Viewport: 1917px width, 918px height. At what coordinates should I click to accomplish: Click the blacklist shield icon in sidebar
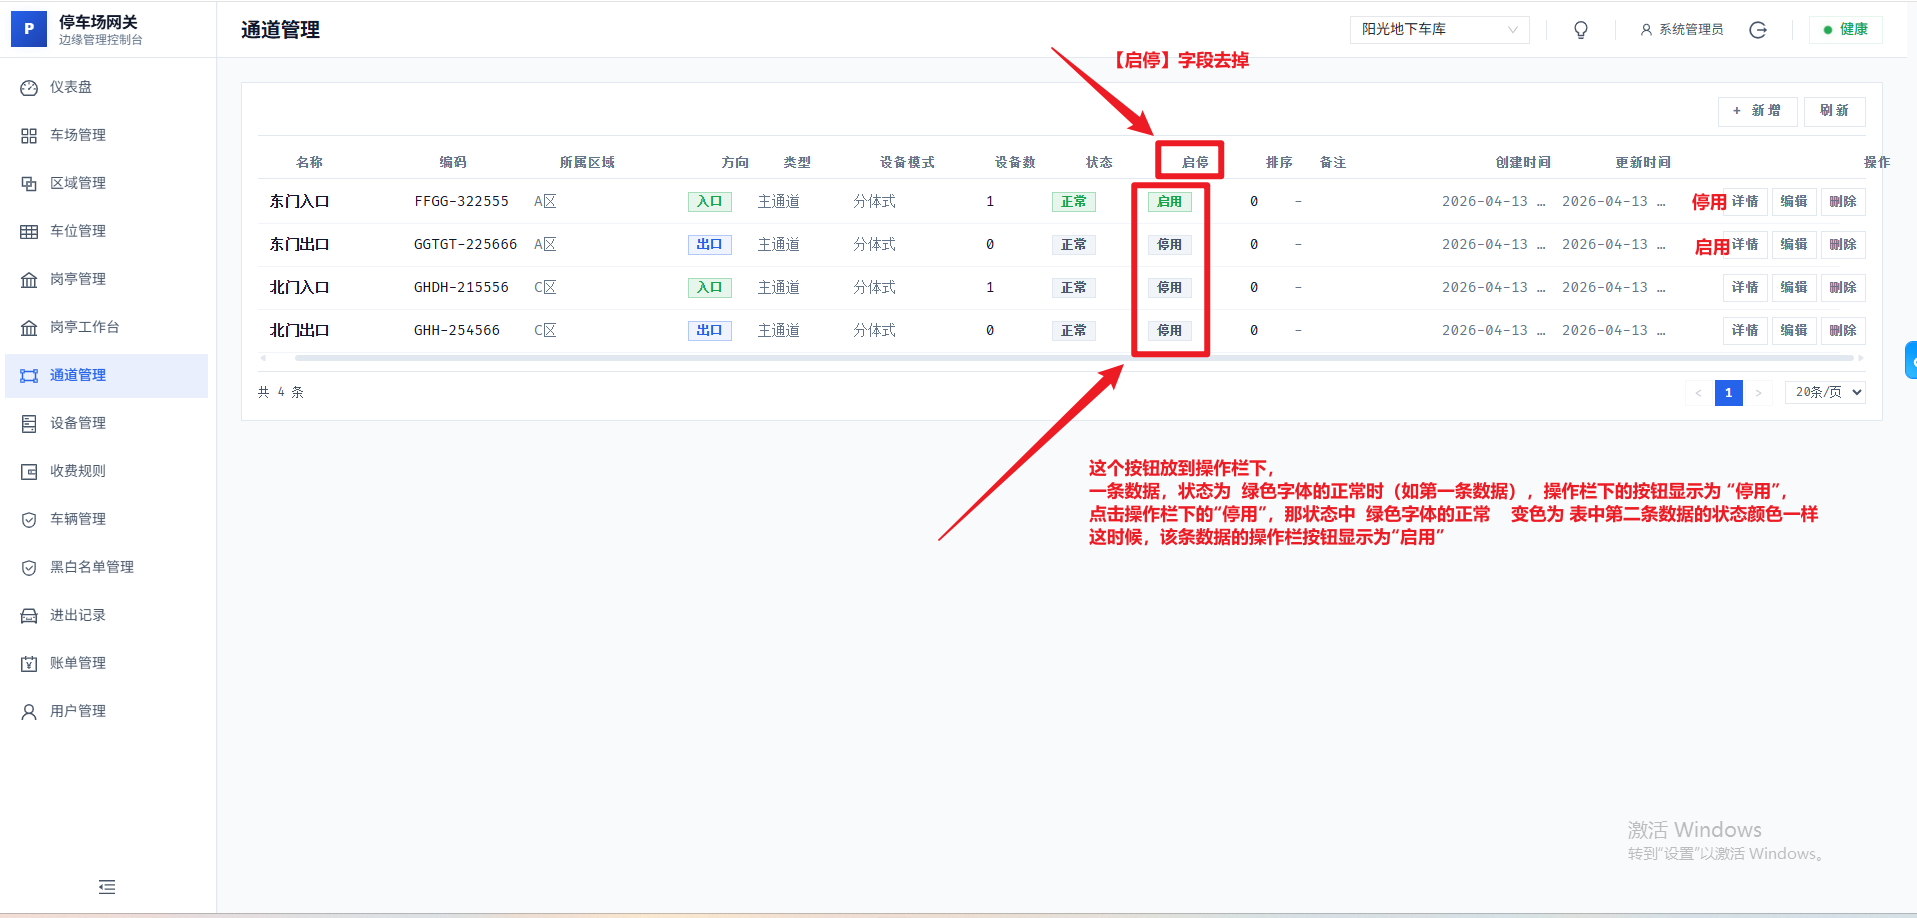point(29,568)
